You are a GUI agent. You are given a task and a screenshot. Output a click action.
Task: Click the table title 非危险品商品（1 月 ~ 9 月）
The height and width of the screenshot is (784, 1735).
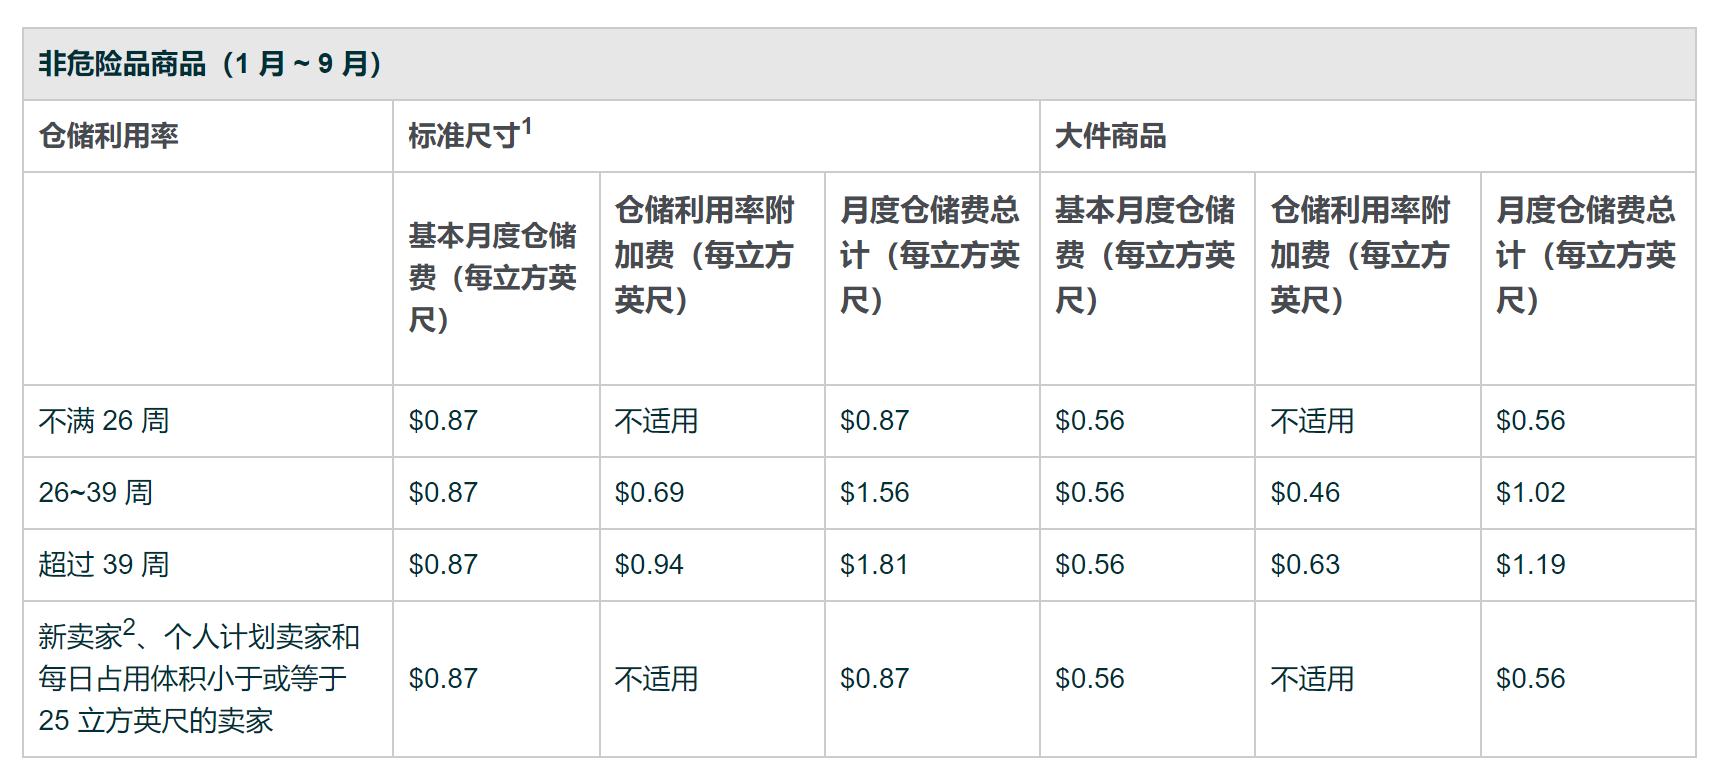[x=210, y=64]
